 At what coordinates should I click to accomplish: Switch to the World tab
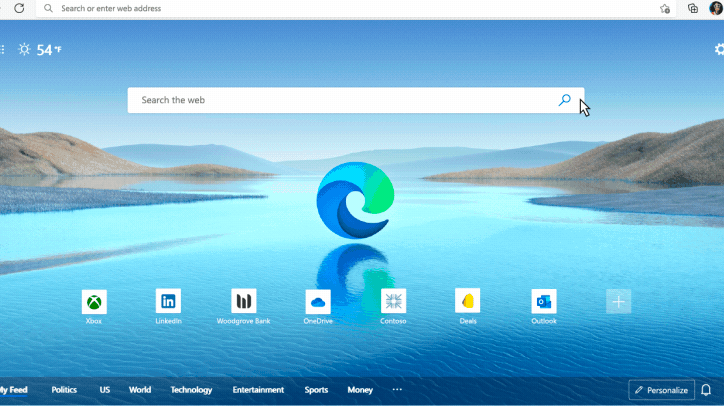[140, 390]
